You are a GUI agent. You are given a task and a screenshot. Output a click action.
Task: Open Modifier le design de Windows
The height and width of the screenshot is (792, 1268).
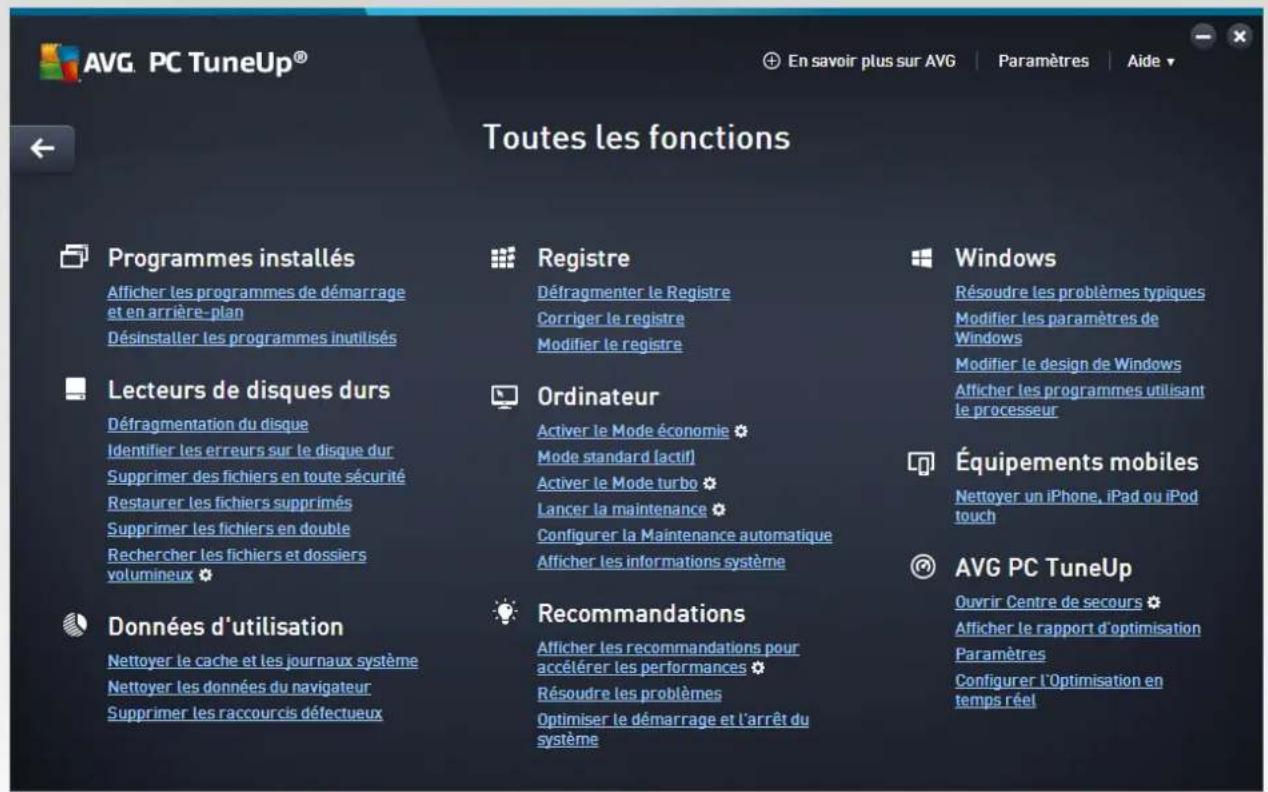[x=1068, y=364]
